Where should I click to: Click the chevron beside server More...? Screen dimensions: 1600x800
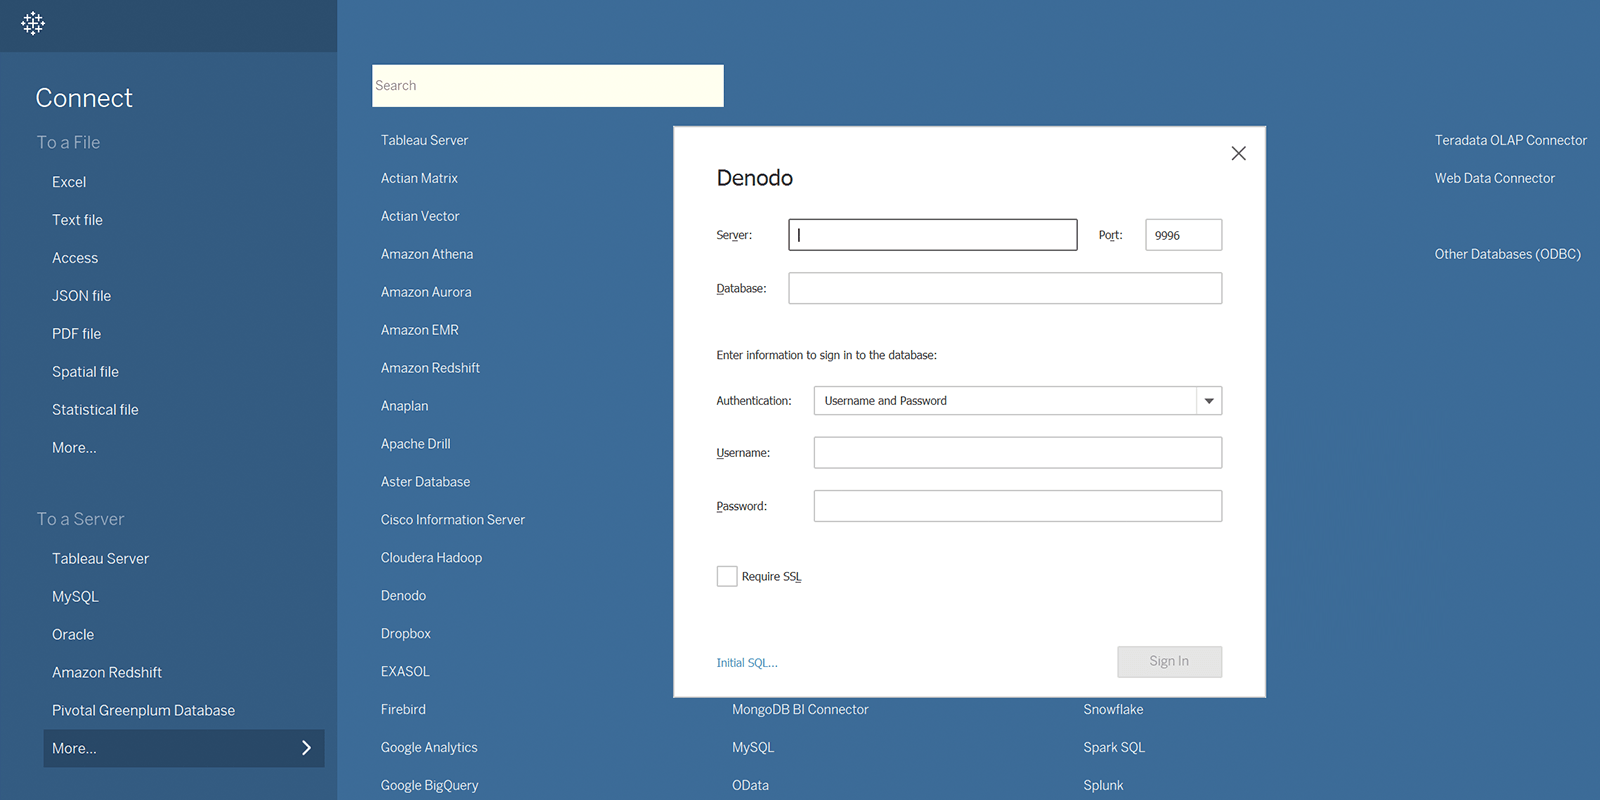click(306, 748)
